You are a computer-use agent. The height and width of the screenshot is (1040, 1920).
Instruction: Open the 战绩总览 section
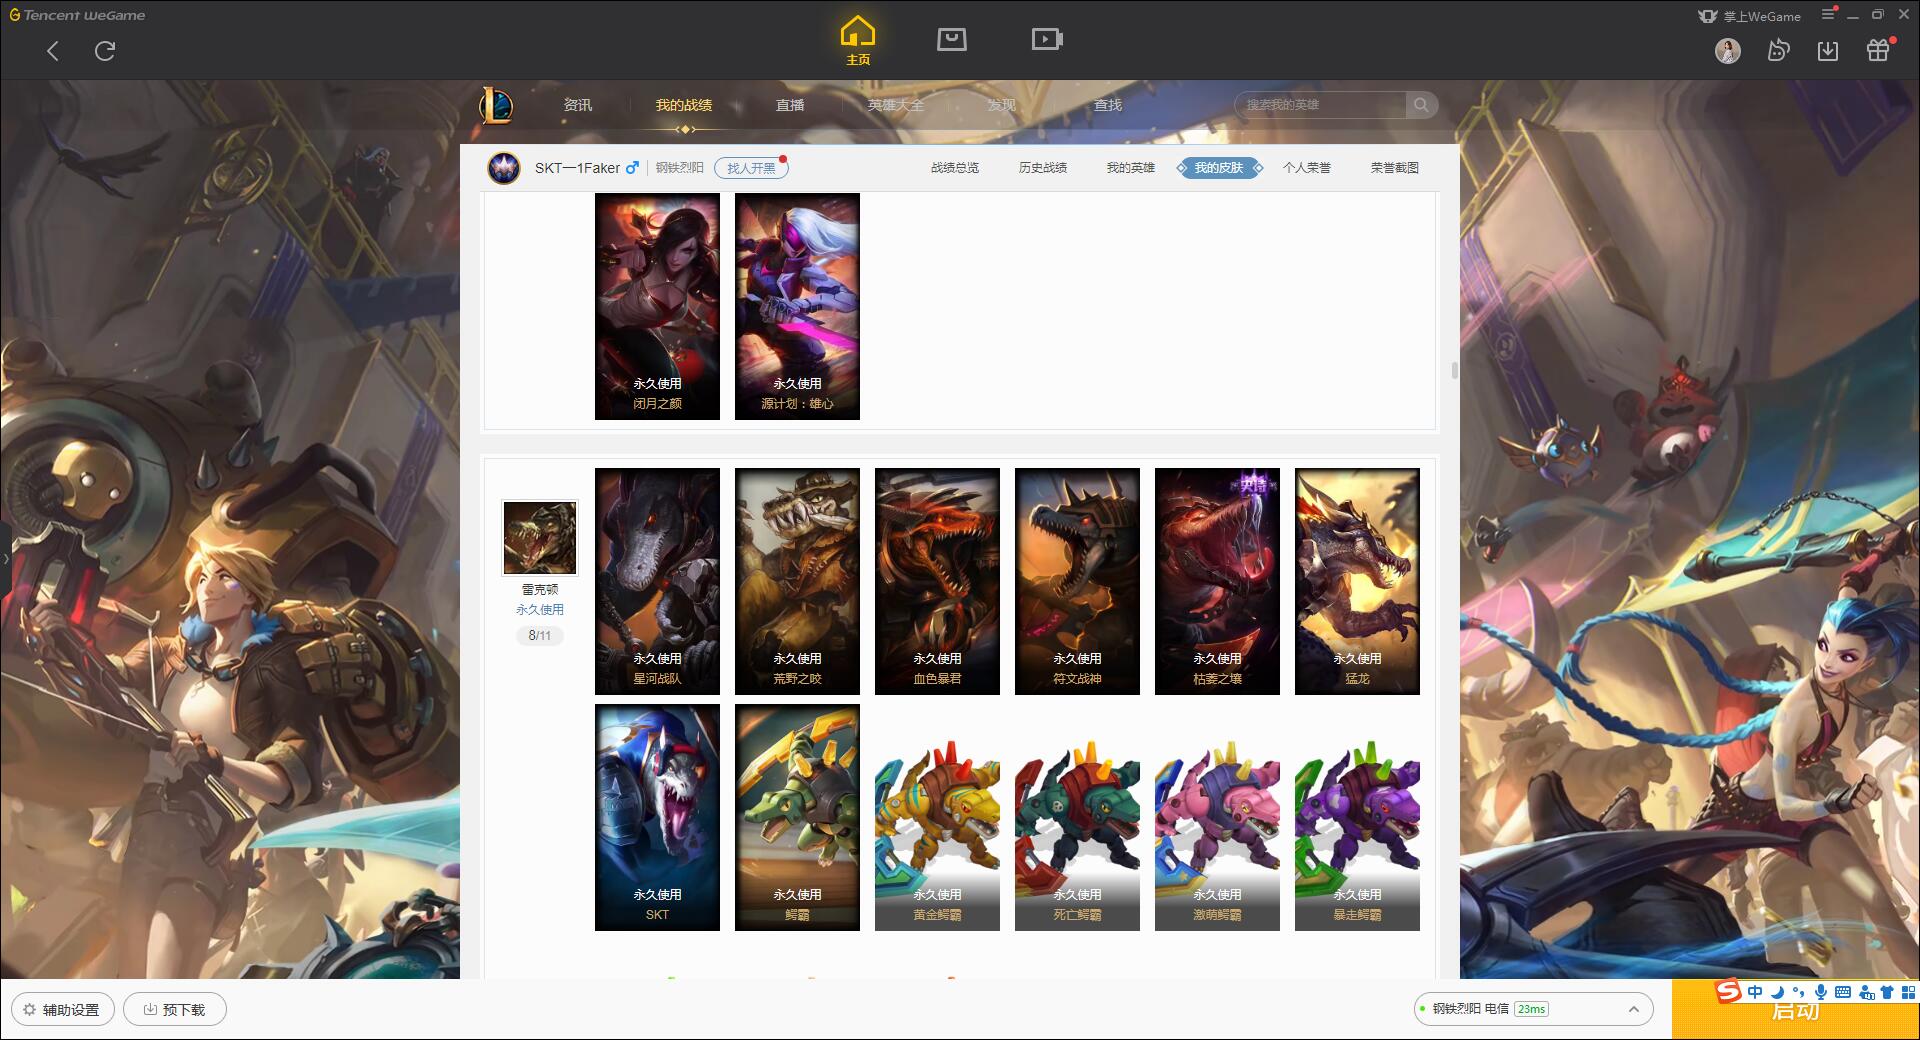(x=955, y=168)
